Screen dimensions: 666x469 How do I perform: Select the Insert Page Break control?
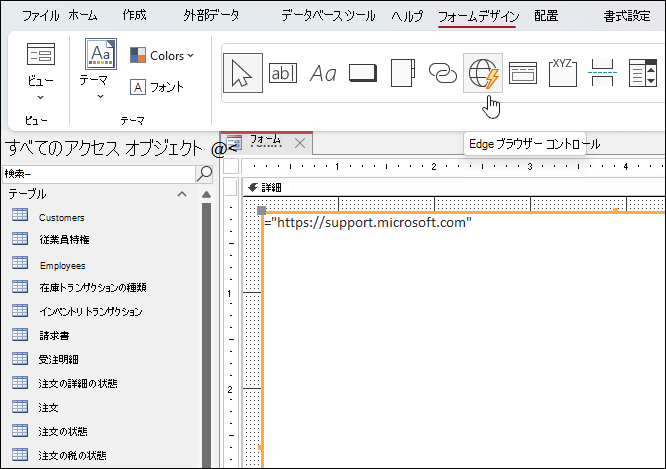pos(602,73)
